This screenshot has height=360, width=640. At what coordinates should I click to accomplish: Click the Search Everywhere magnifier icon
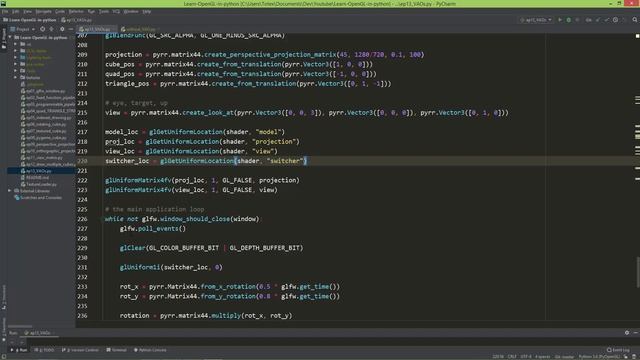(635, 20)
